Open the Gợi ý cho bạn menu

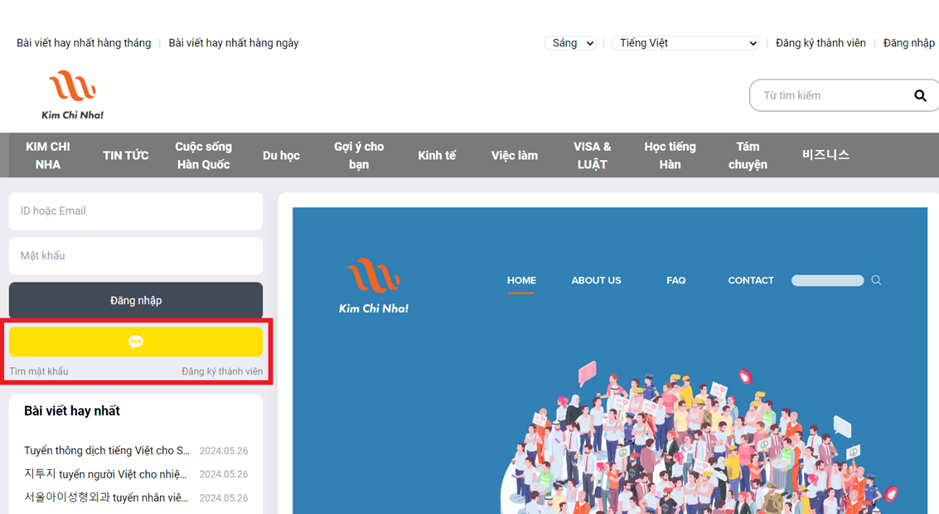pos(359,155)
